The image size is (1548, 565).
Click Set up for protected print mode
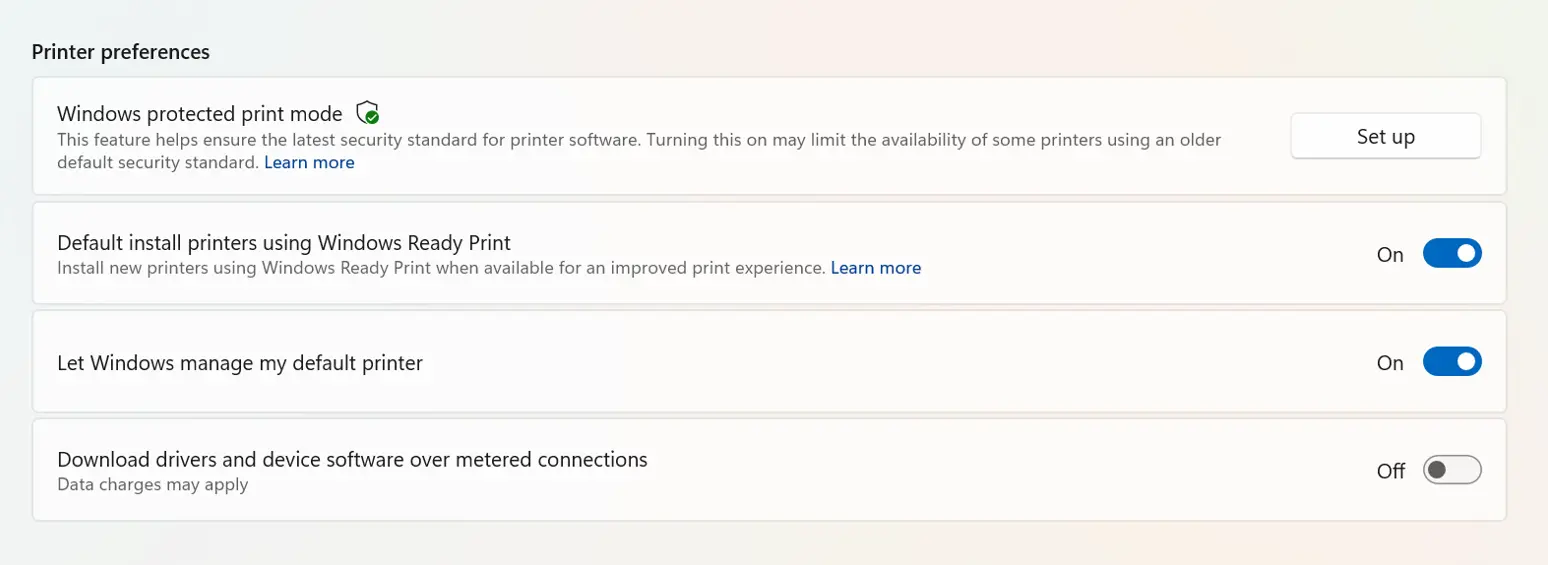coord(1385,136)
